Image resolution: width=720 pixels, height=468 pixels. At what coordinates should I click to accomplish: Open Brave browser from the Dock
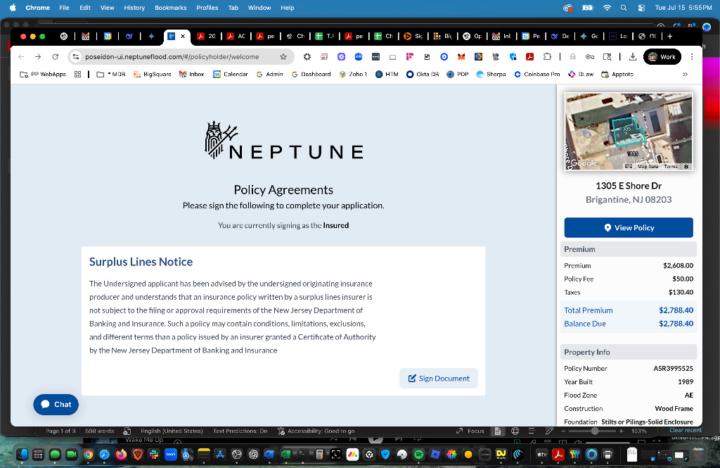138,455
